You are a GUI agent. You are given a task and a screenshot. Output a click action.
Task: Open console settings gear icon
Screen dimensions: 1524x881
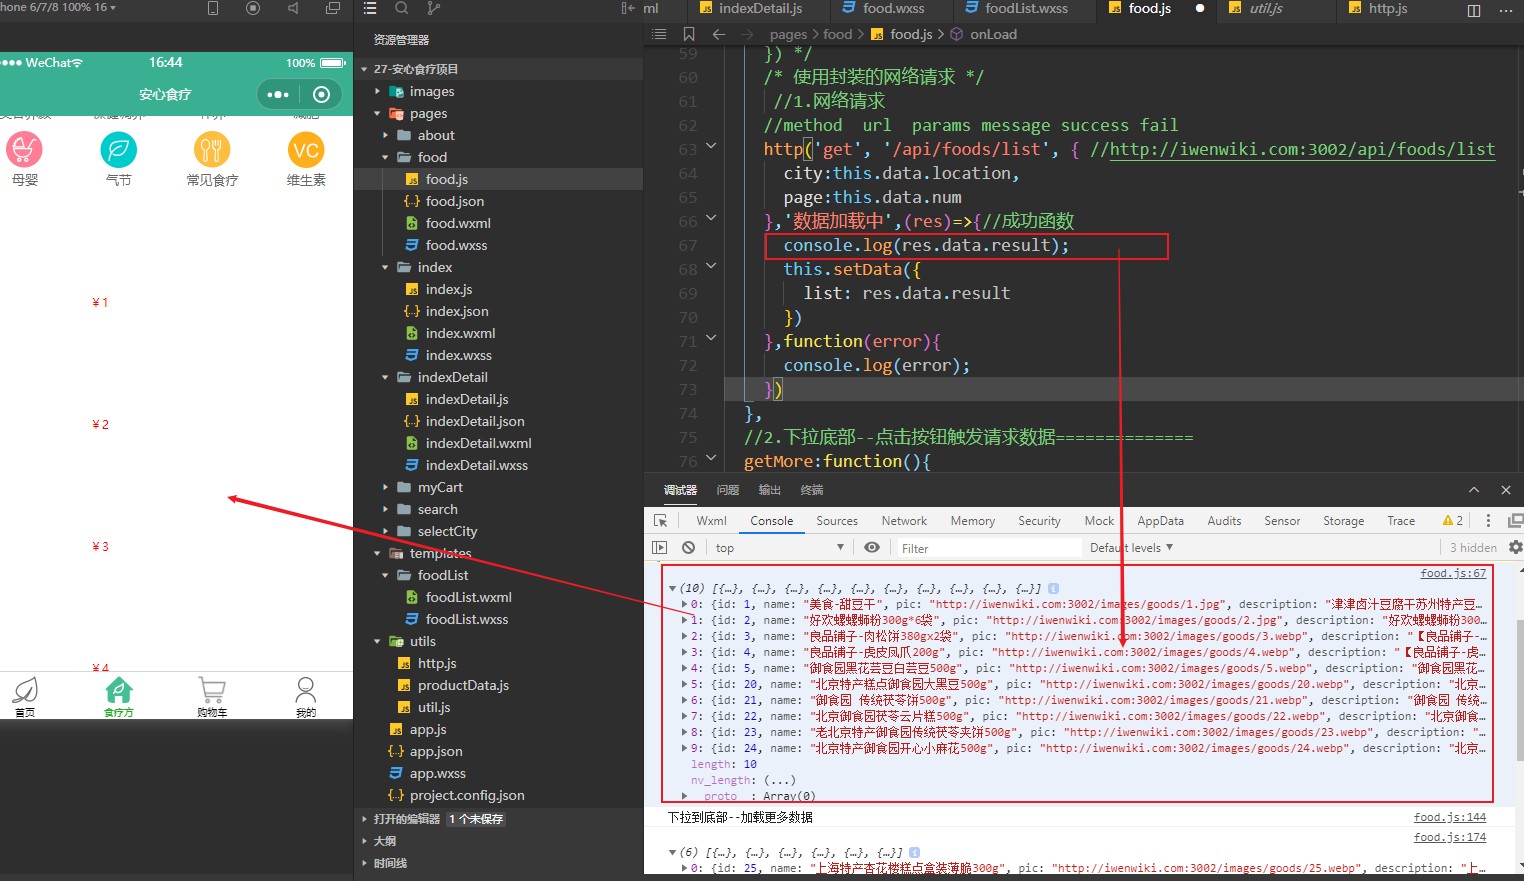[1515, 547]
